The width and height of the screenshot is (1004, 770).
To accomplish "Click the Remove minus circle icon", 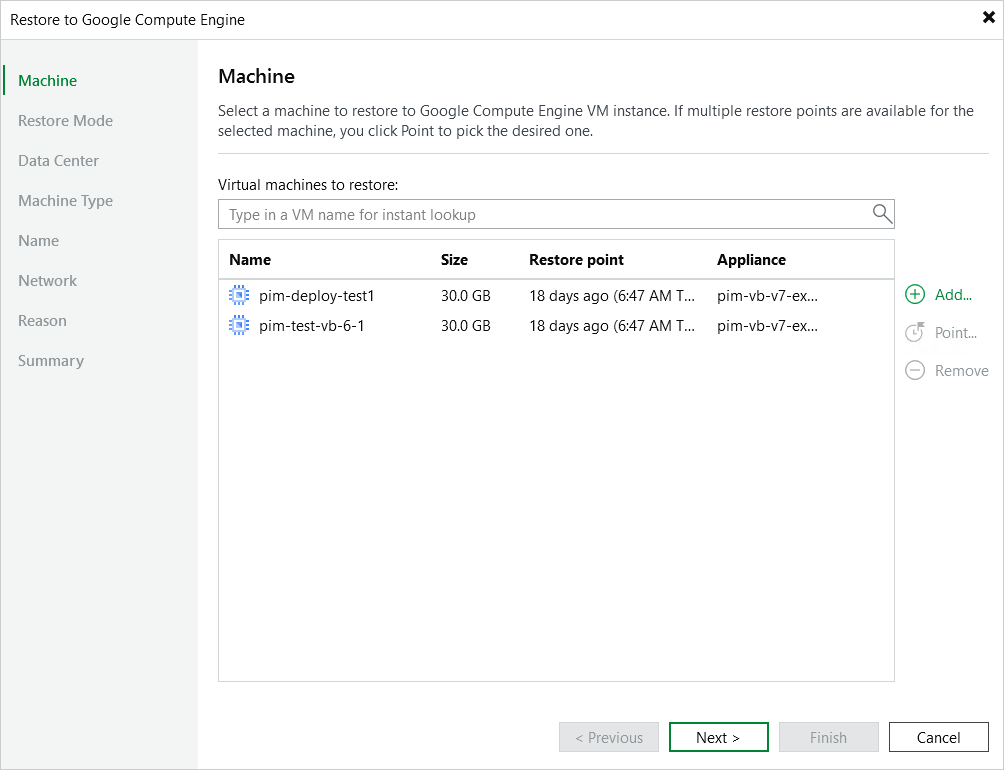I will (914, 370).
